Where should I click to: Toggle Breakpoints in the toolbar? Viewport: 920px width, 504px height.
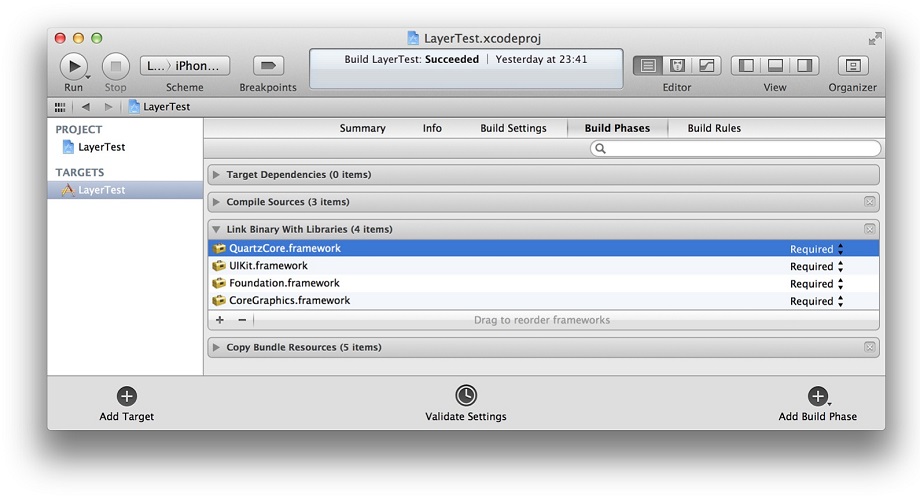click(268, 66)
